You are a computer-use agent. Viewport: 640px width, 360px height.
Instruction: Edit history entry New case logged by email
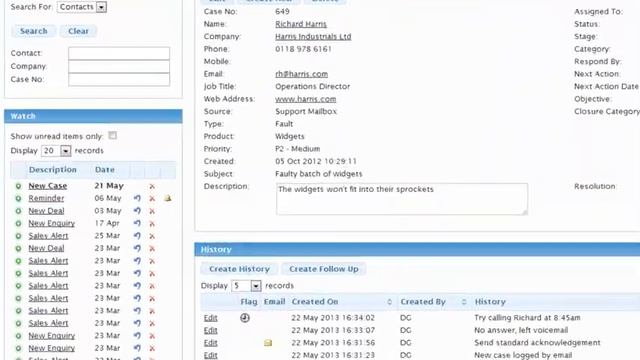coord(211,355)
